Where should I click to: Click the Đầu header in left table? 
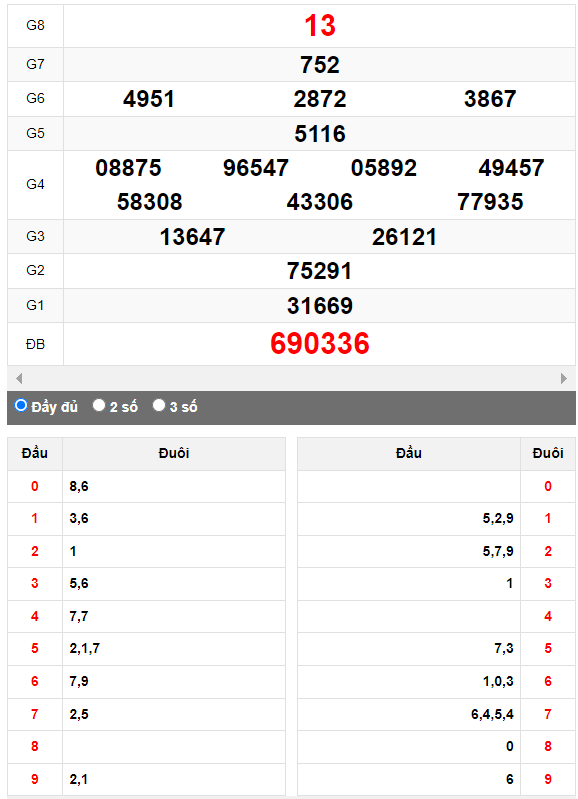pos(35,453)
